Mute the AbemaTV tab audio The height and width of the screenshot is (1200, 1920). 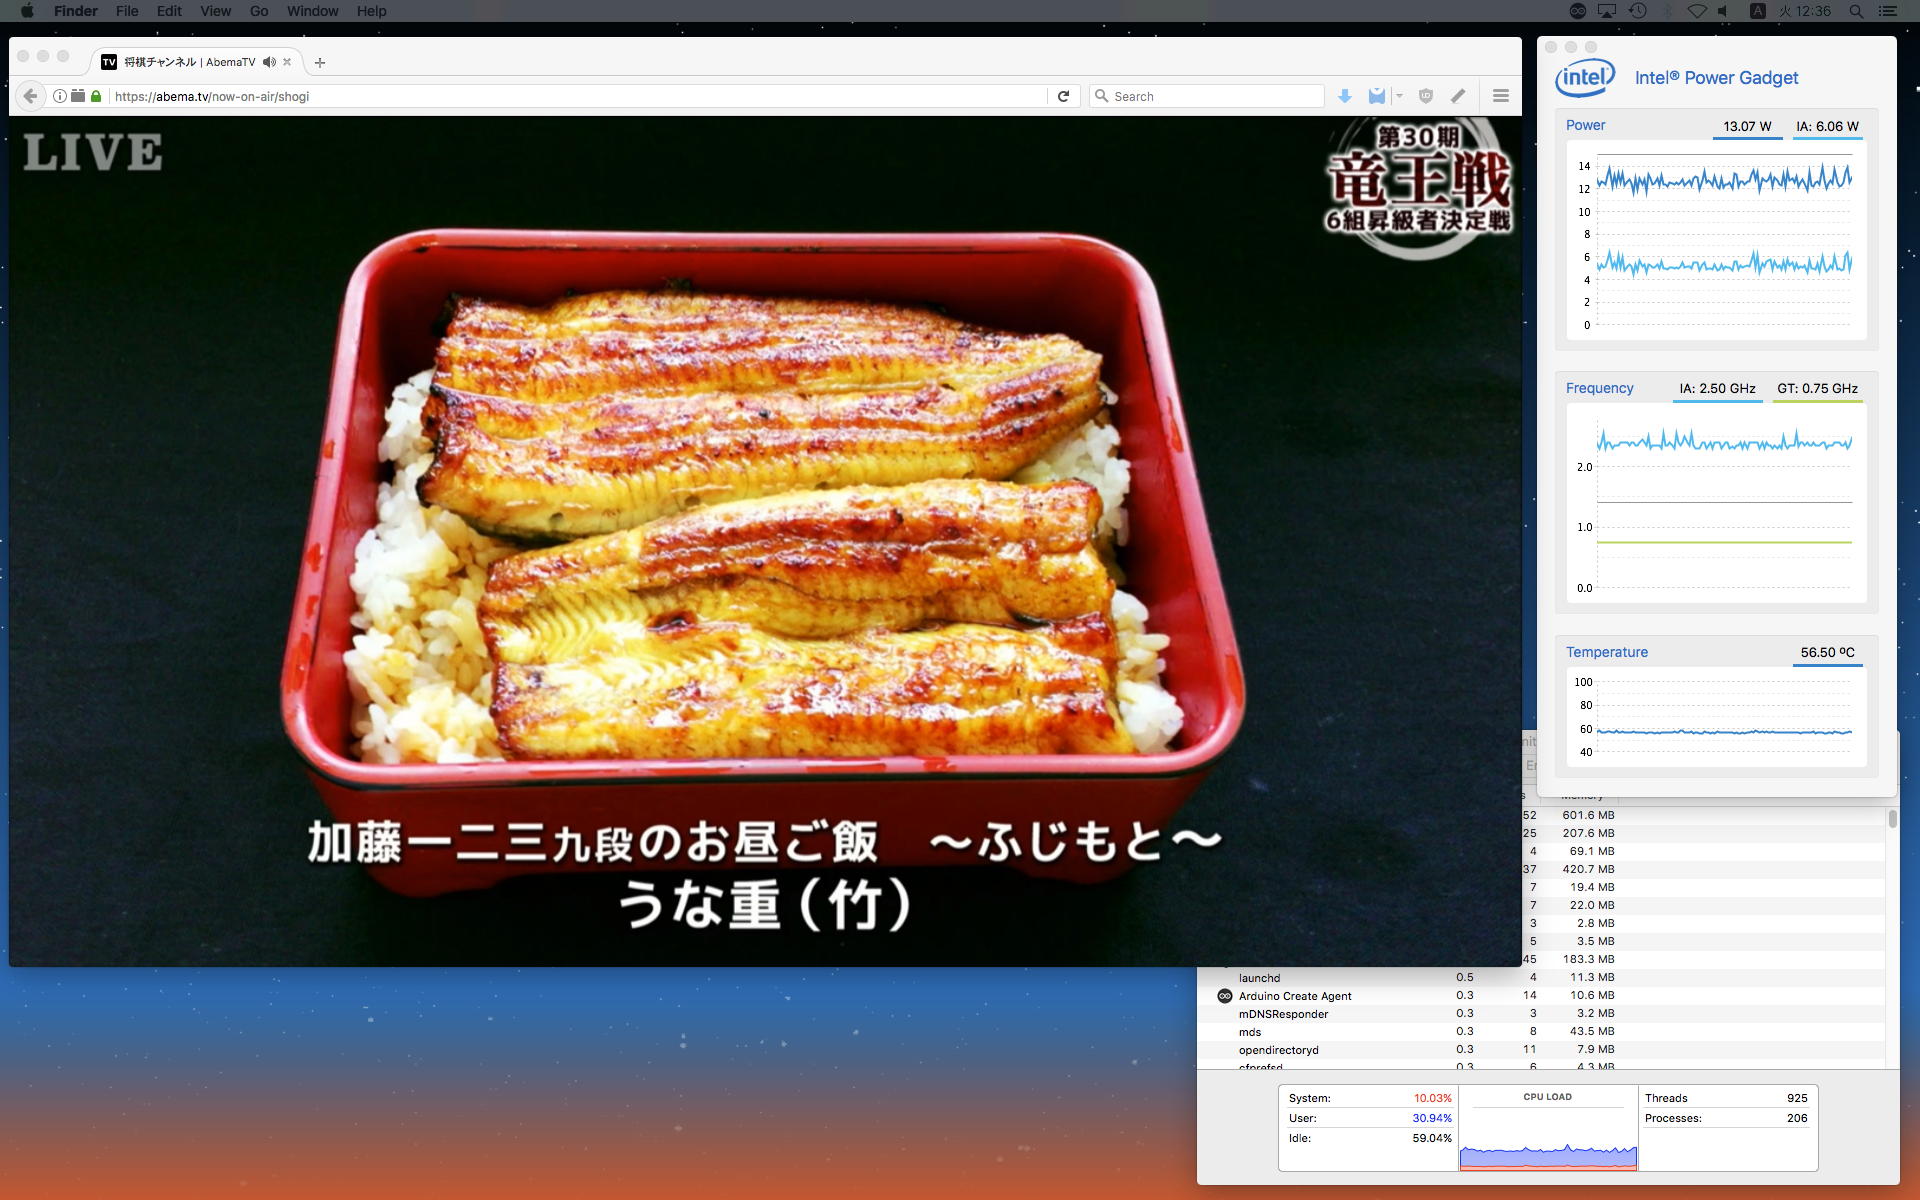tap(269, 62)
